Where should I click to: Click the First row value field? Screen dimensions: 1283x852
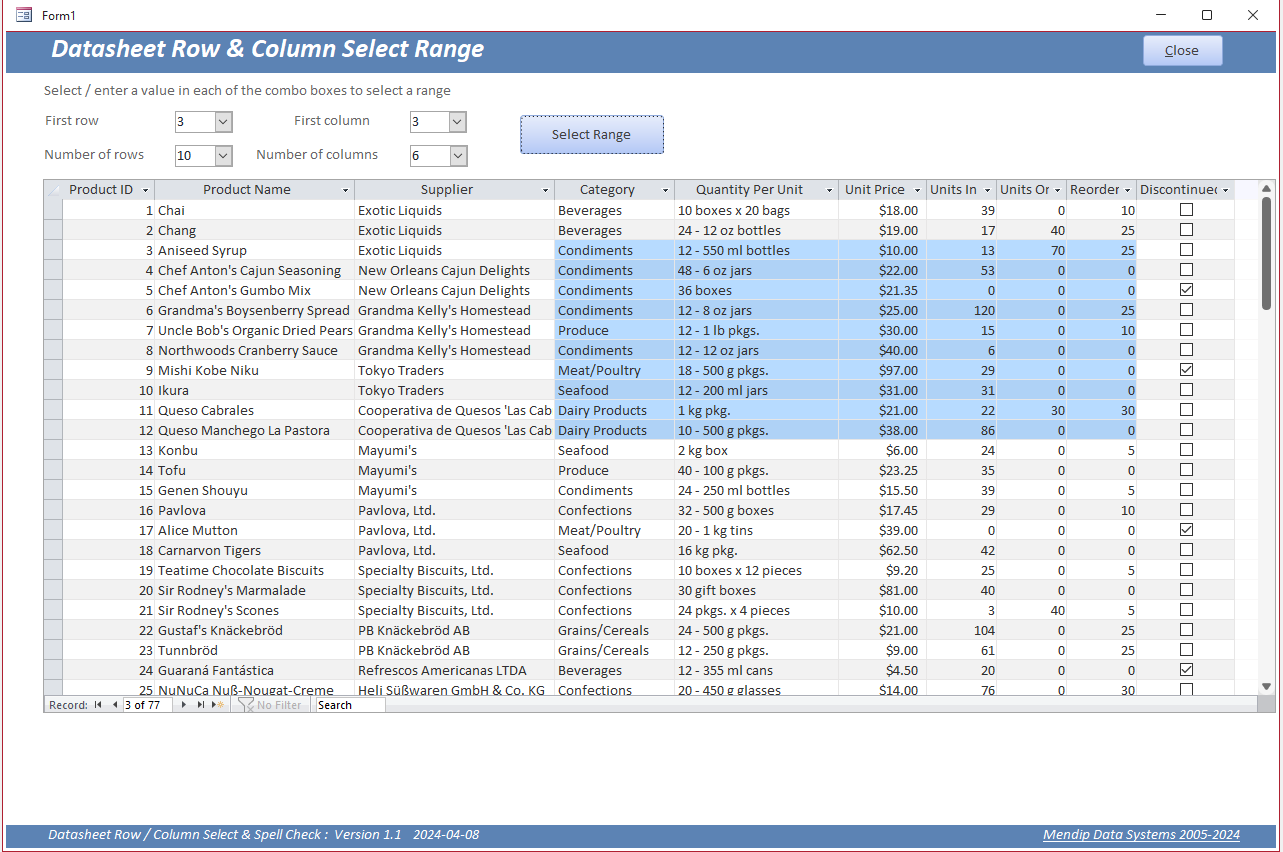tap(194, 122)
